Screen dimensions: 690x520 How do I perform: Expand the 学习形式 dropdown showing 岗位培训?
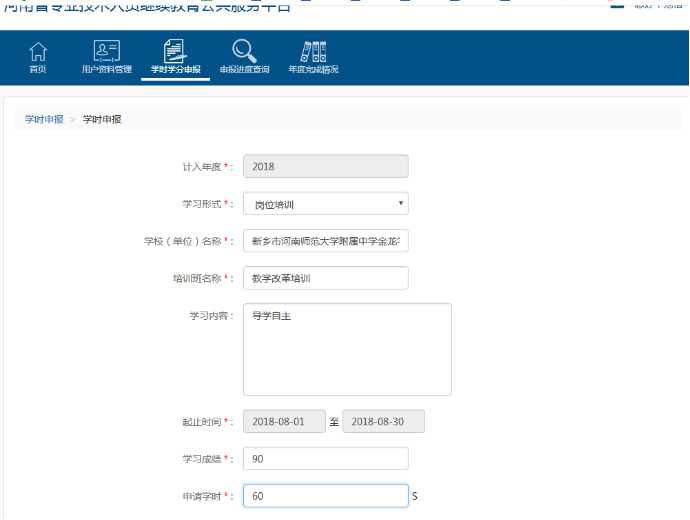click(326, 204)
